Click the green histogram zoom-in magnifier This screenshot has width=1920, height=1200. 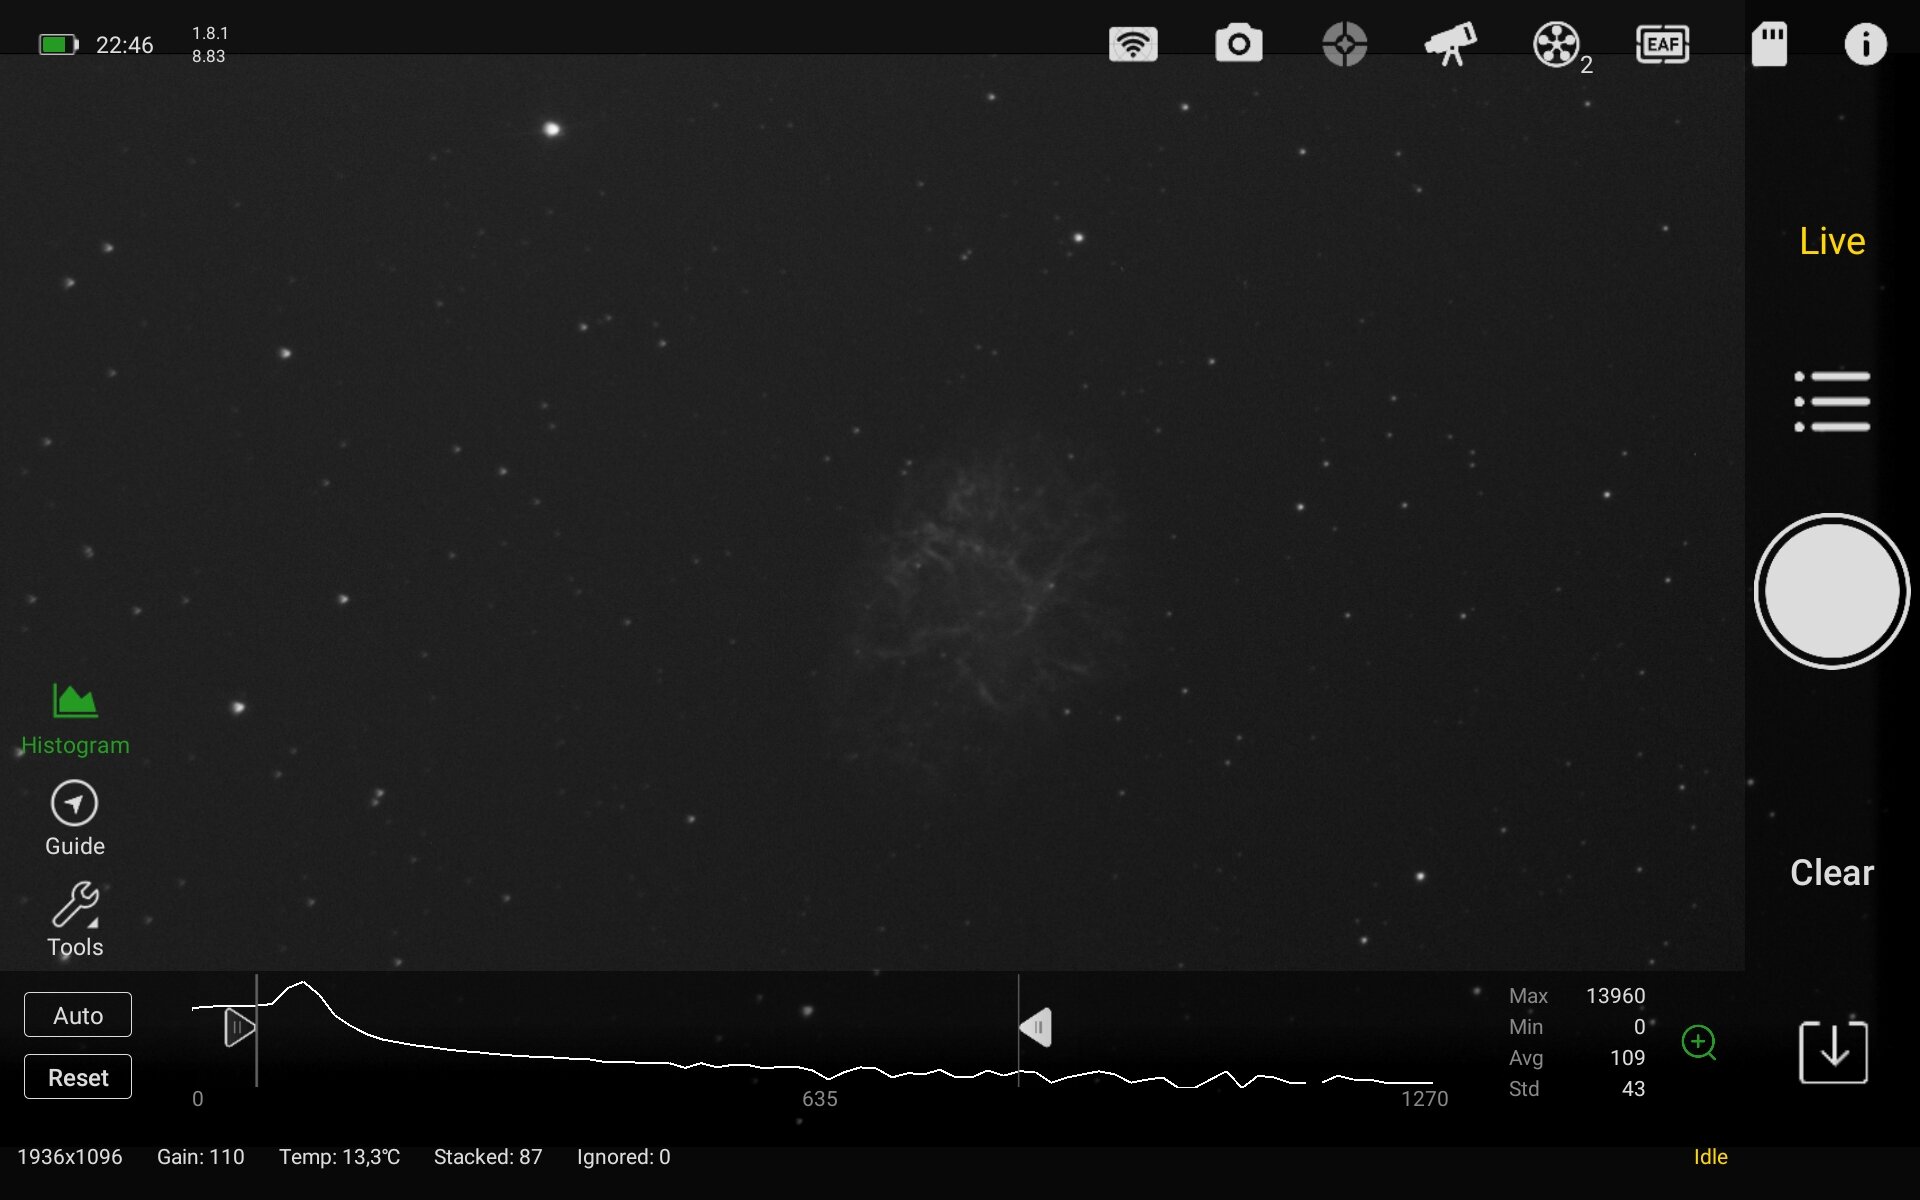click(x=1698, y=1042)
